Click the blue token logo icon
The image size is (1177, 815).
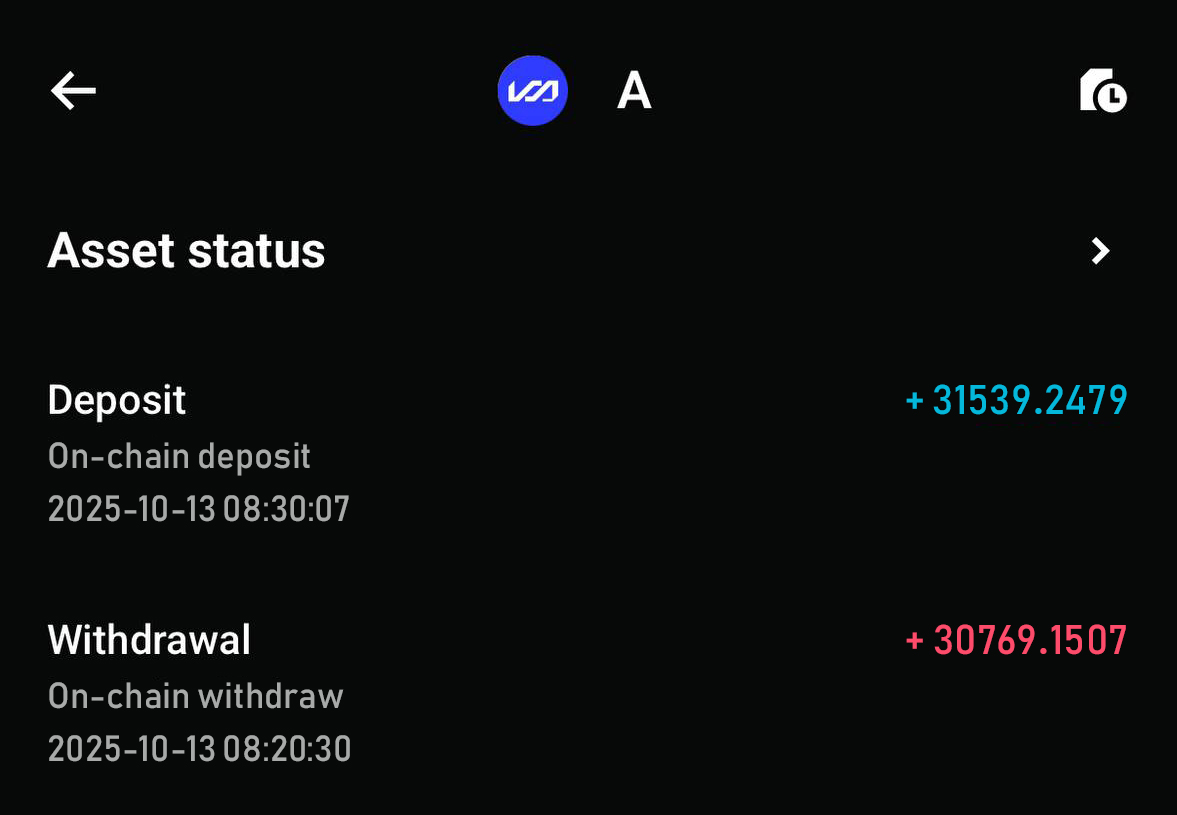(x=532, y=91)
